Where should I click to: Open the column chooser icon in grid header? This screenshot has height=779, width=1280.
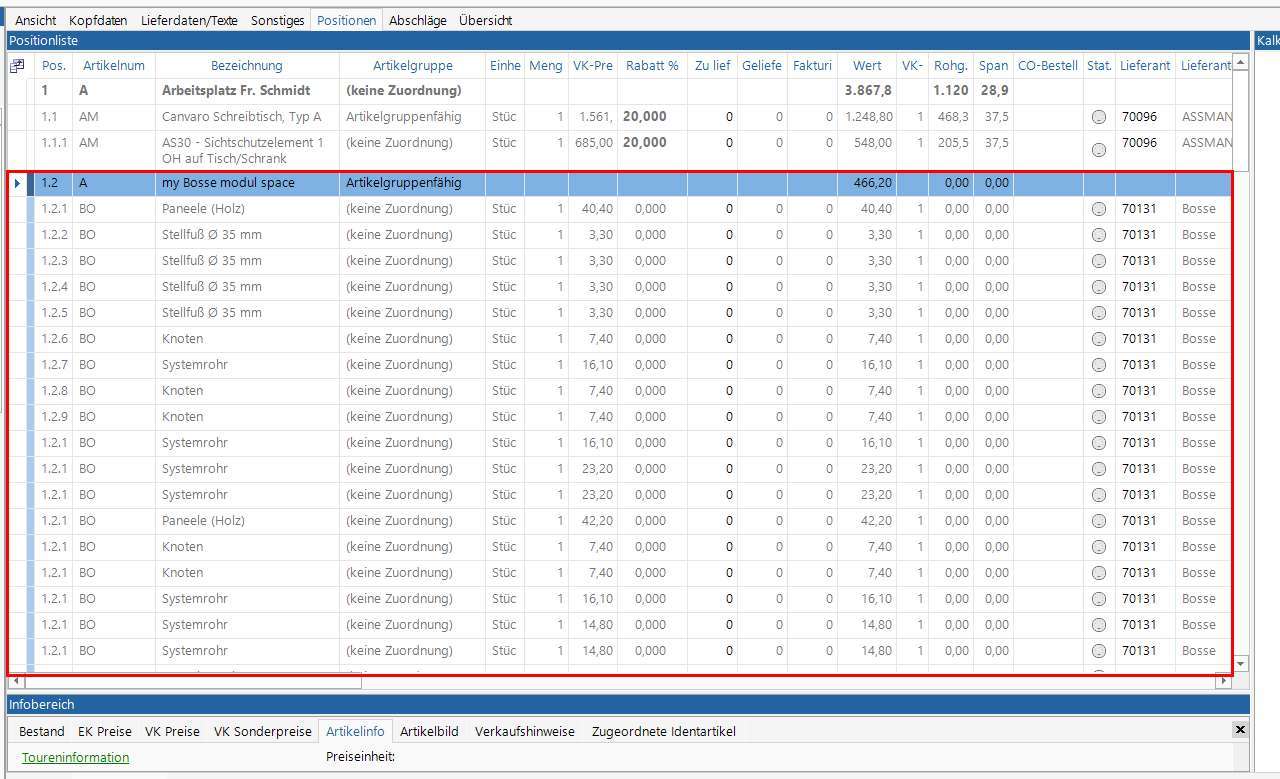tap(17, 66)
